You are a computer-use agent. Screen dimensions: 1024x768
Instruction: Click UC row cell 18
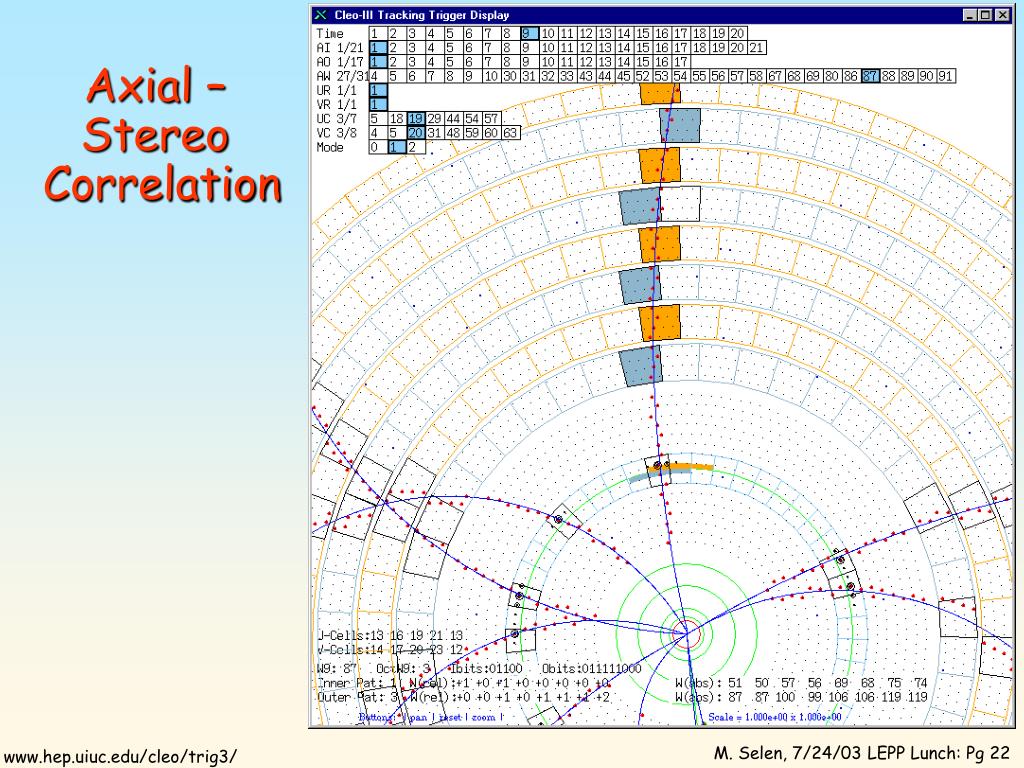[396, 119]
